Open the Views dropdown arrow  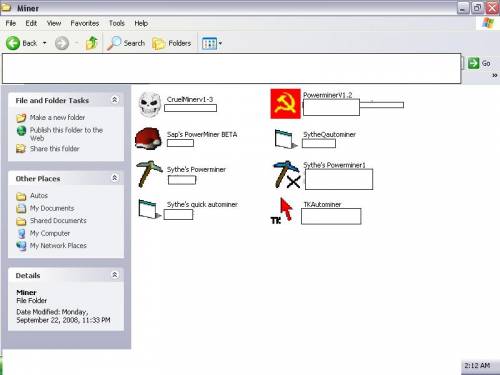pyautogui.click(x=220, y=43)
